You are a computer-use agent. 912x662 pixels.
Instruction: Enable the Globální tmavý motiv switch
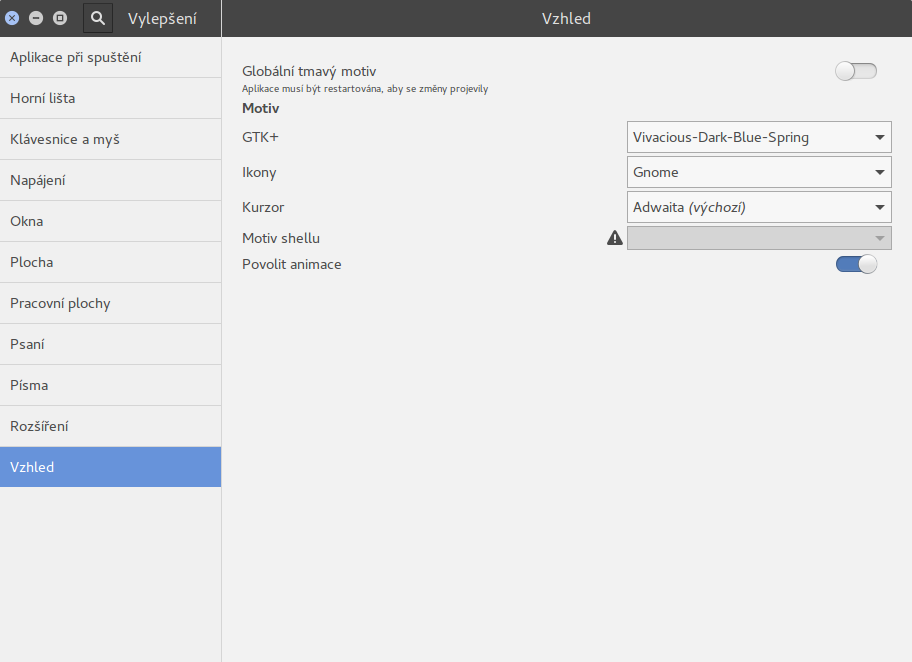(855, 71)
